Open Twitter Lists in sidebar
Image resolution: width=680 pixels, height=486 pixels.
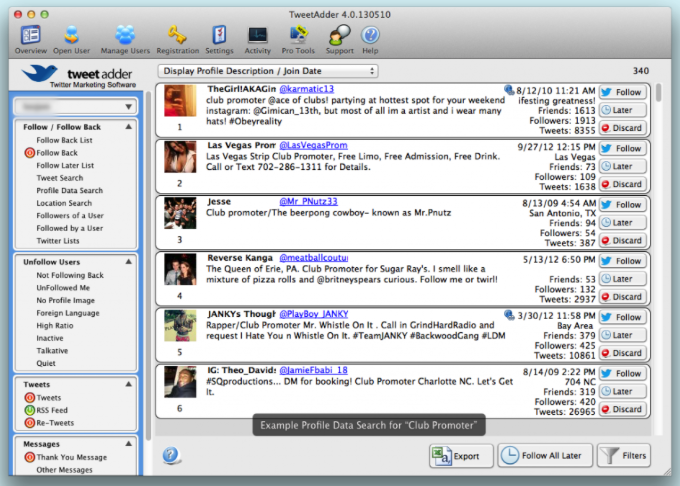(58, 241)
